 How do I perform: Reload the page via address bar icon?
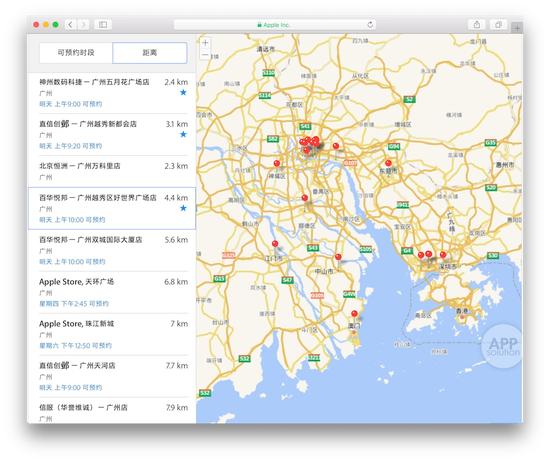(x=370, y=25)
